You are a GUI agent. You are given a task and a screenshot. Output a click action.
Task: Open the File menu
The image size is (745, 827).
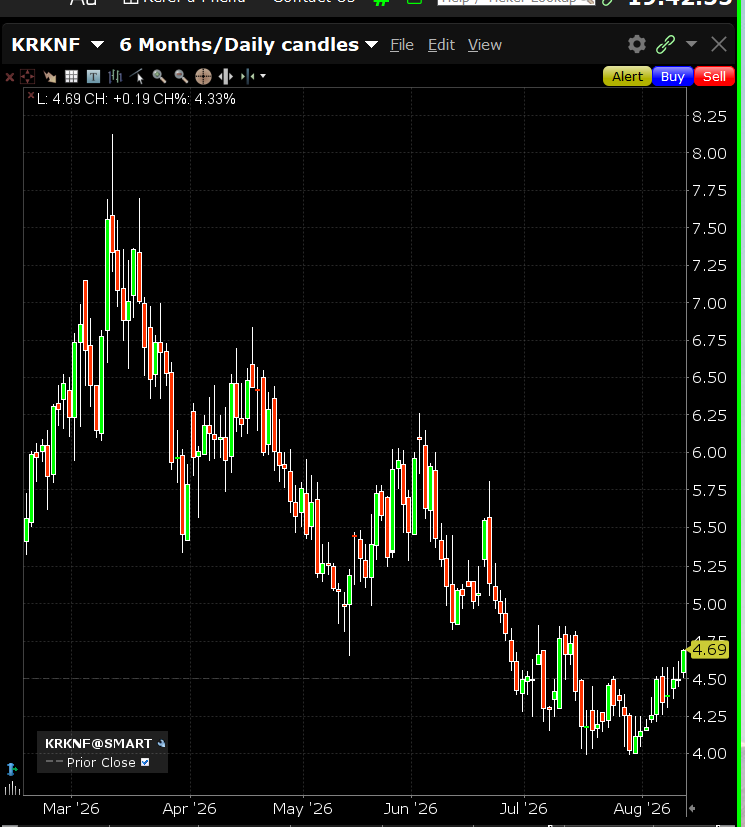pos(402,45)
